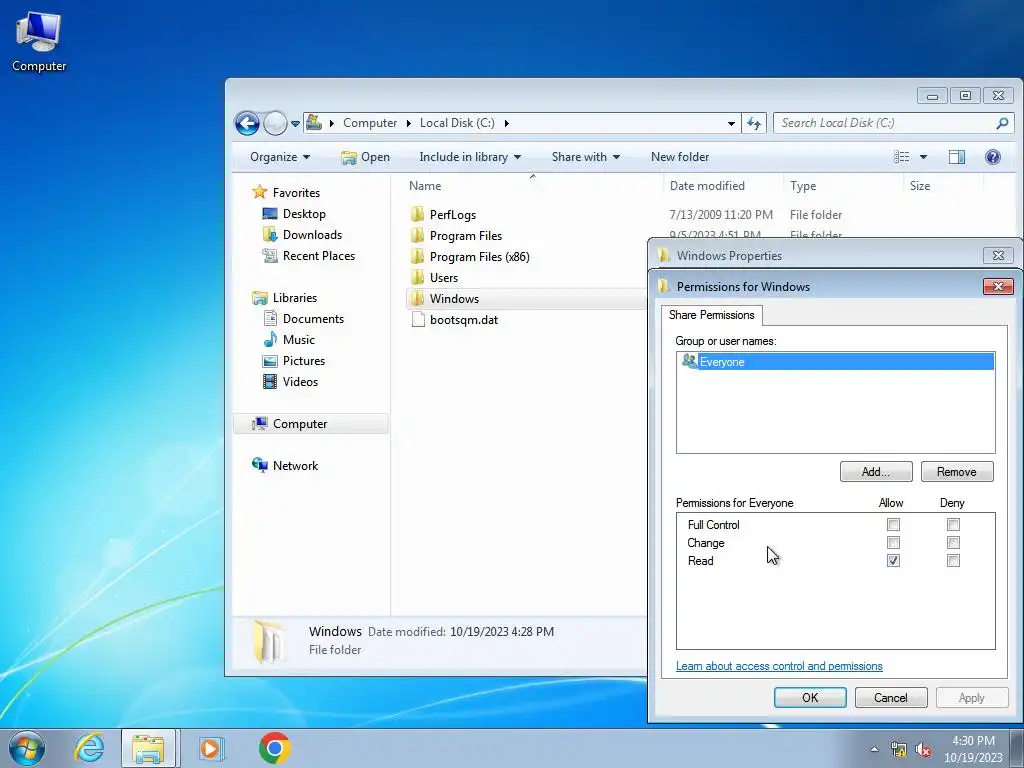Launch Internet Explorer from the taskbar

(89, 748)
